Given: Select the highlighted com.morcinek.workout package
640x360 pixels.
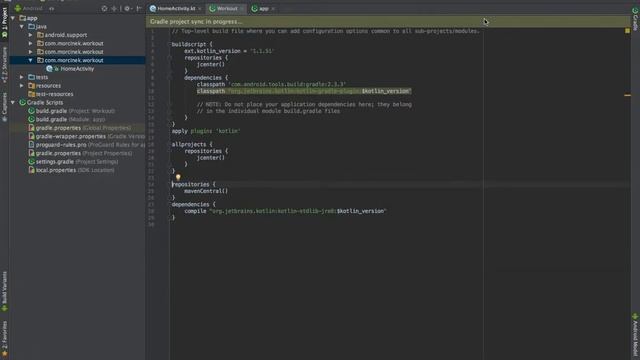Looking at the screenshot, I should [70, 60].
